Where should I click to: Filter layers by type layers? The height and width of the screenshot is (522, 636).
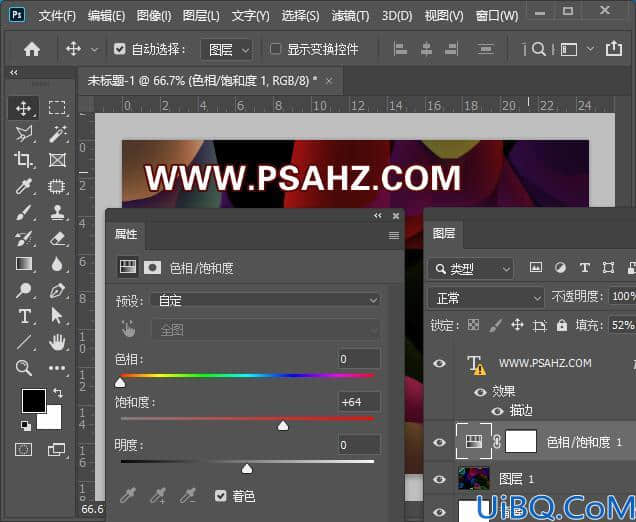pyautogui.click(x=584, y=268)
